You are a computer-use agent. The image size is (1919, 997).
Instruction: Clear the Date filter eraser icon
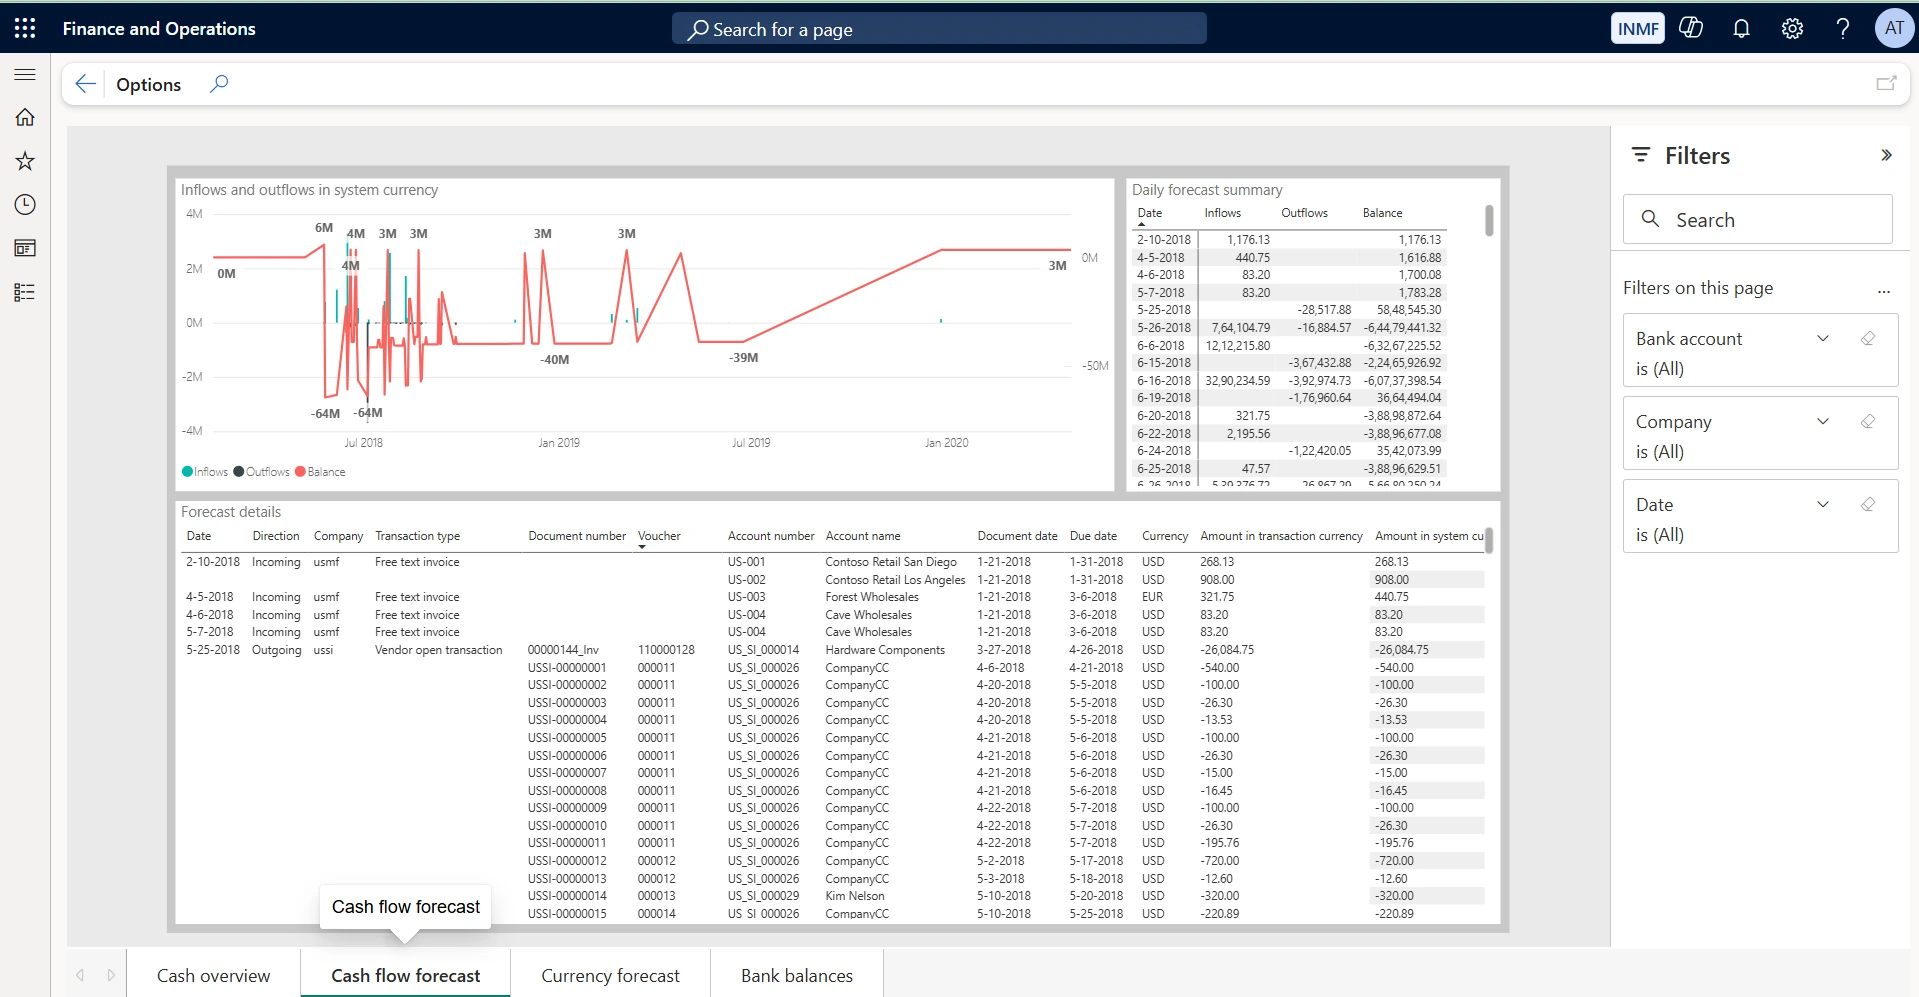1867,504
